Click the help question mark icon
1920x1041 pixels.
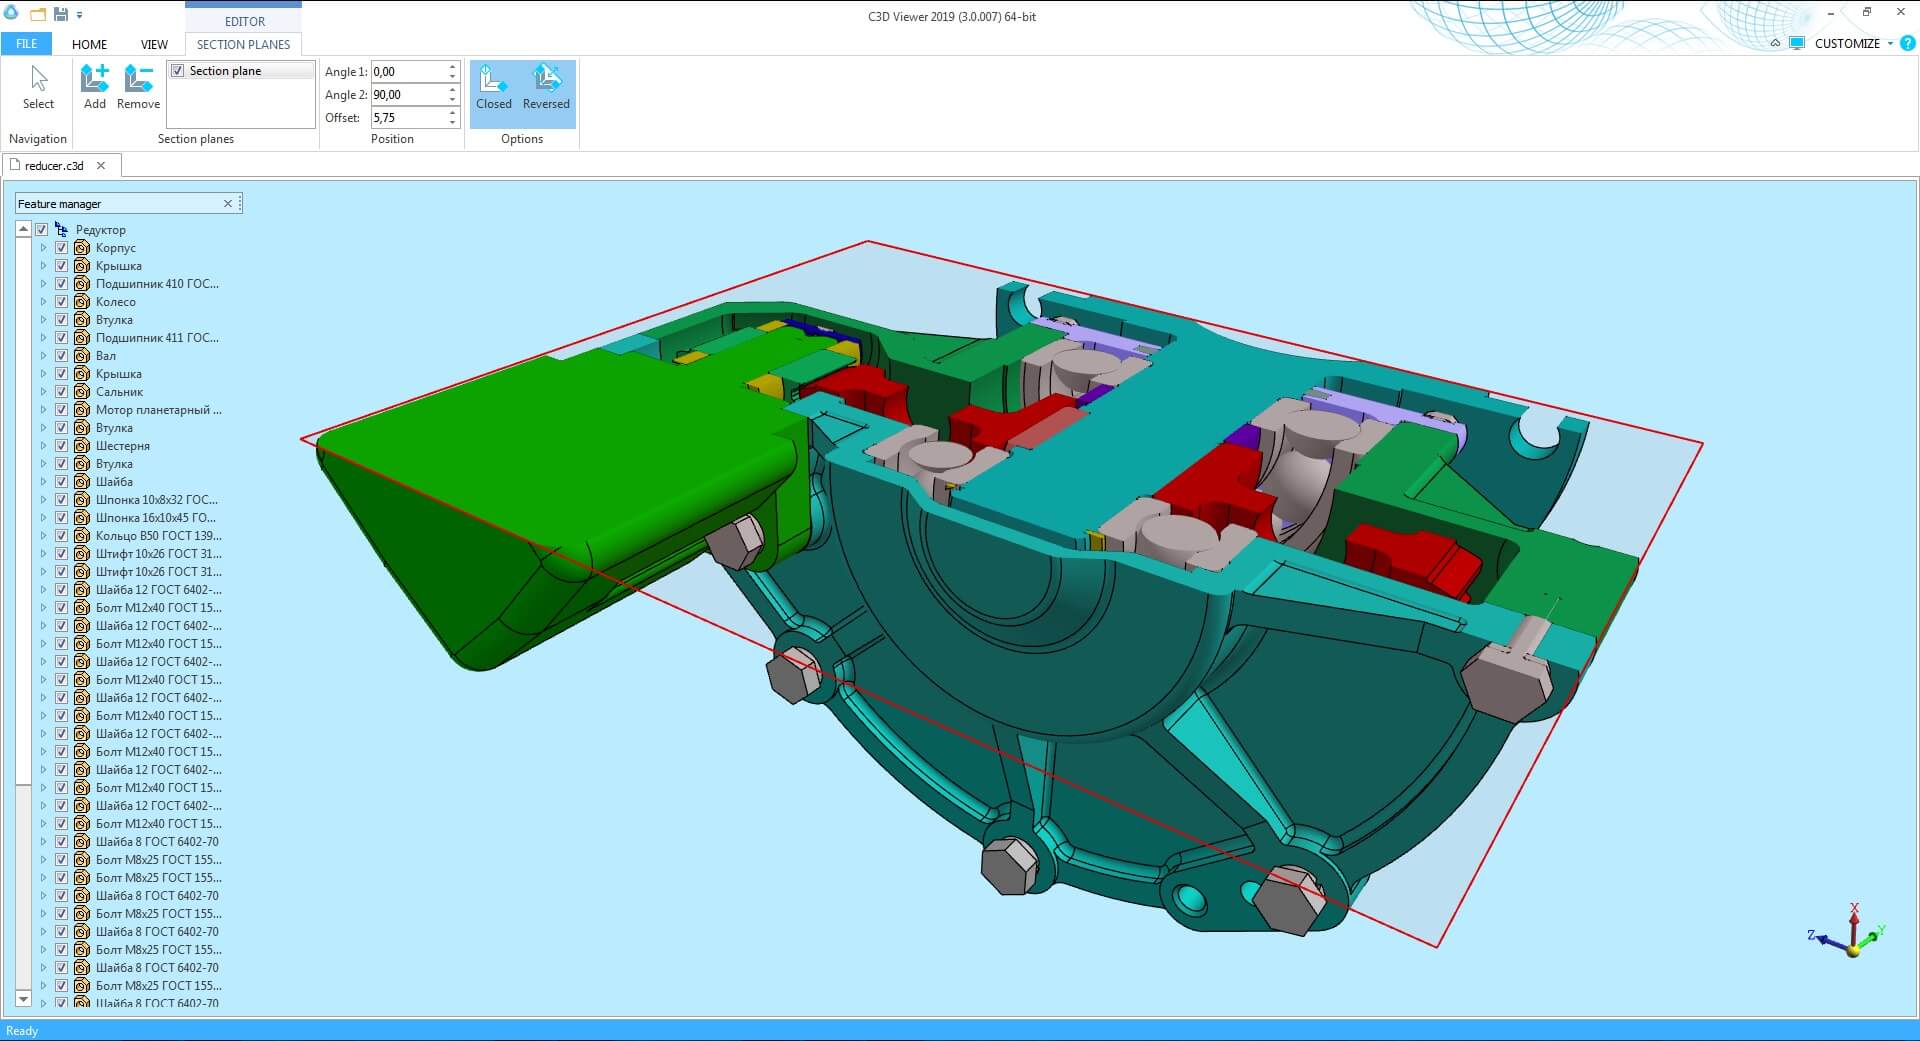1907,43
